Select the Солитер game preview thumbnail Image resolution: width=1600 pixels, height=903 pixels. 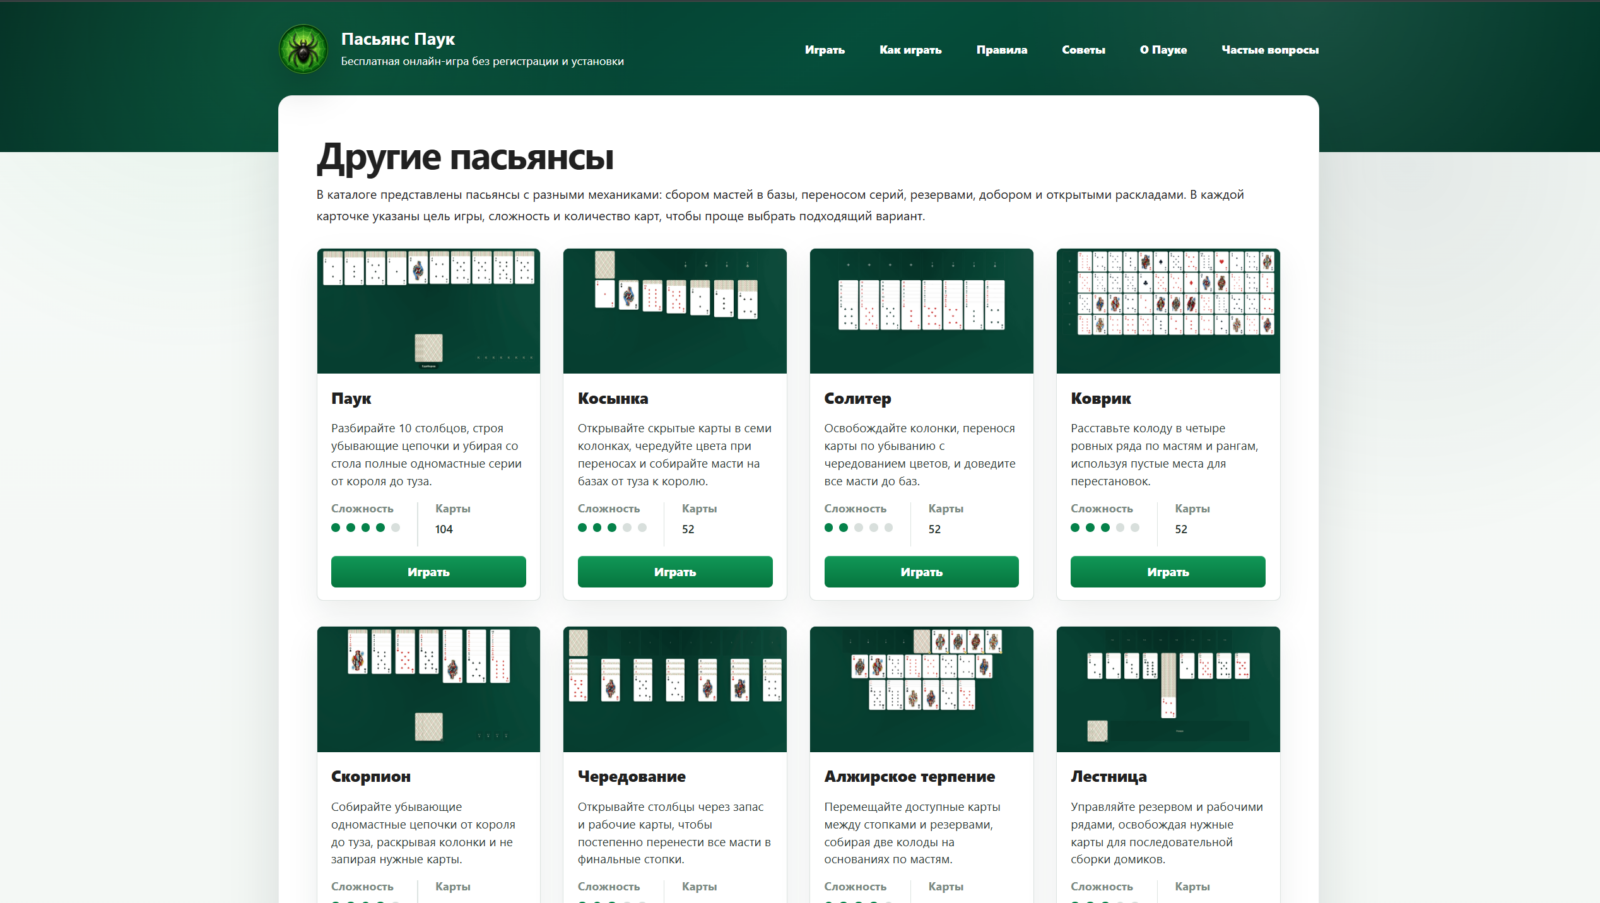pyautogui.click(x=921, y=311)
